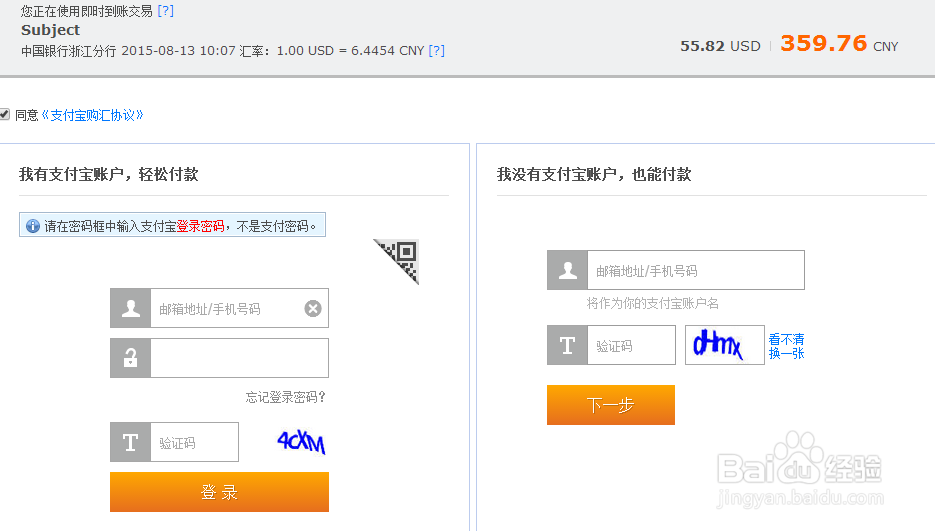Click the 忘记登录密码? link
Screen dimensions: 935x531
click(286, 397)
